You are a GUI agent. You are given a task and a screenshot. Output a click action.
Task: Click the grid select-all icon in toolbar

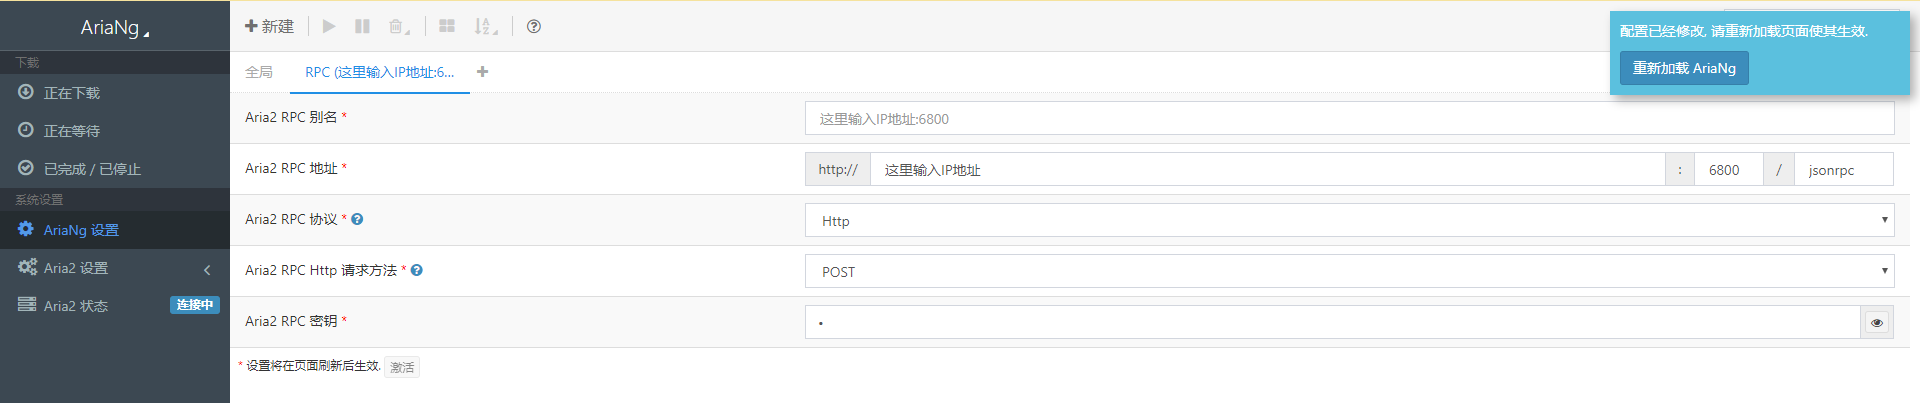[x=447, y=27]
